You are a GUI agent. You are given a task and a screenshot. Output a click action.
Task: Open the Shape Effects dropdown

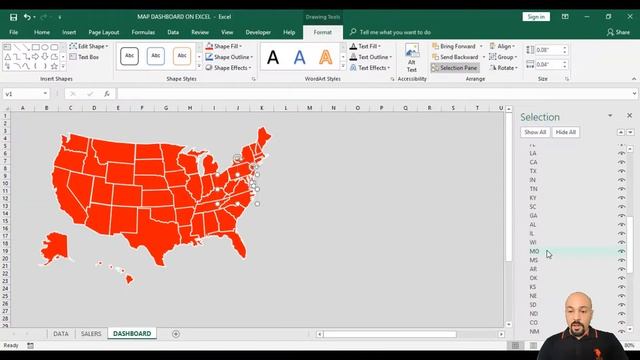coord(228,68)
